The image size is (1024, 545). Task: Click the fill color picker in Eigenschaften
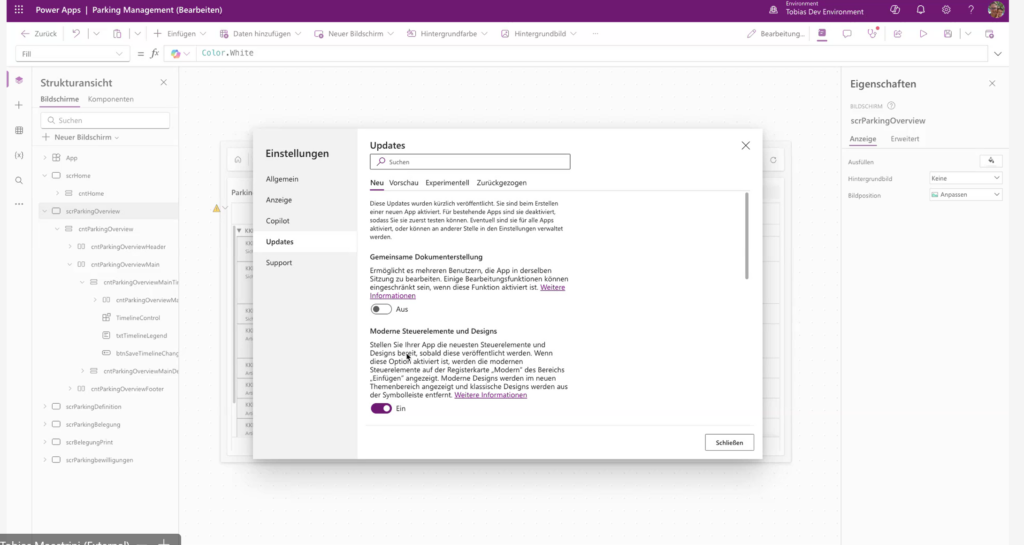click(x=990, y=160)
